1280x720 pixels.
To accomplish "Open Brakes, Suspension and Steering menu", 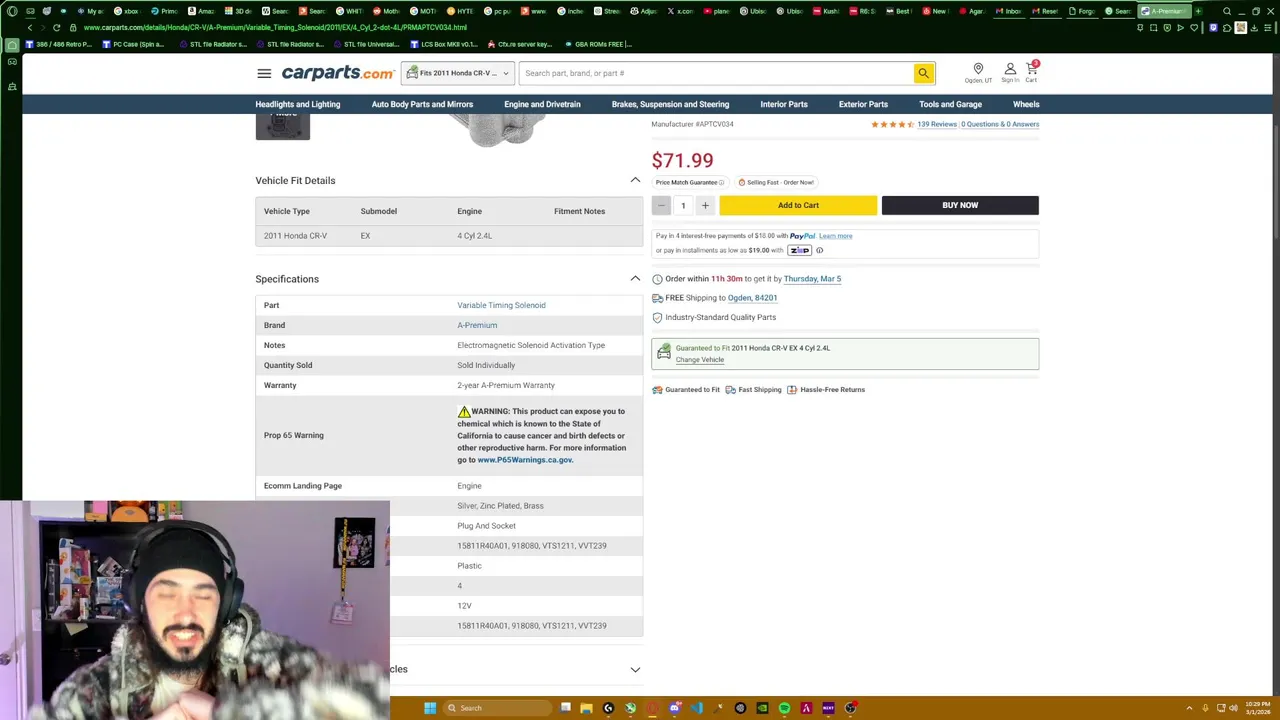I will 670,104.
